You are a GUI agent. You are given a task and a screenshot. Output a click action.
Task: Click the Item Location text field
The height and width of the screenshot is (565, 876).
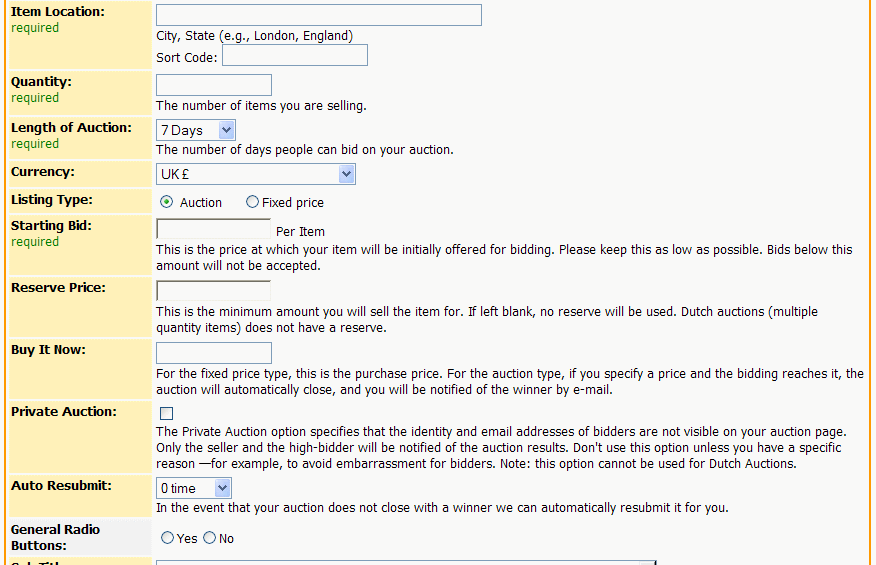[318, 15]
